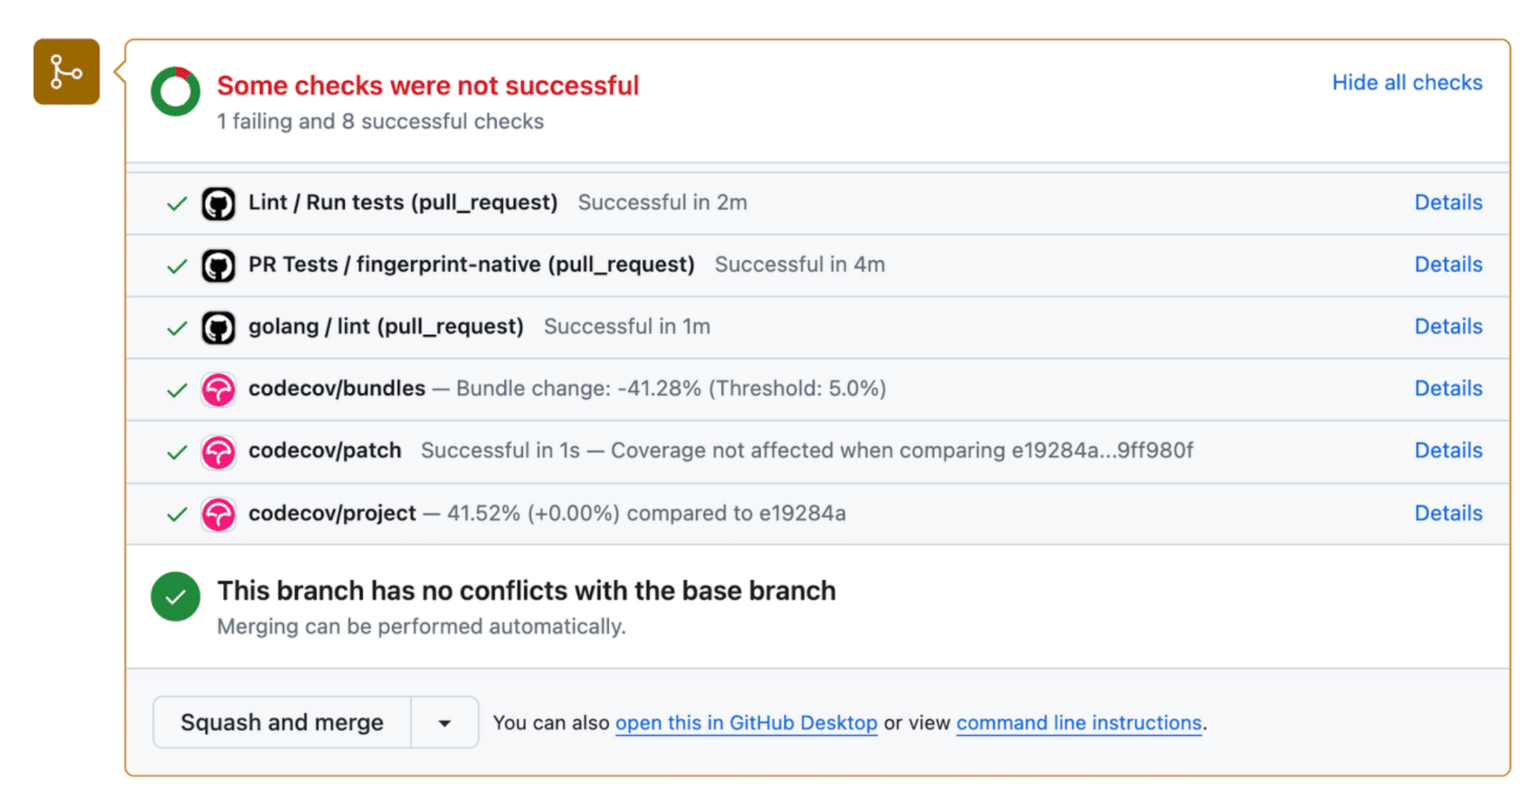This screenshot has width=1536, height=806.
Task: Click GitHub avatar beside golang / lint
Action: pyautogui.click(x=218, y=328)
